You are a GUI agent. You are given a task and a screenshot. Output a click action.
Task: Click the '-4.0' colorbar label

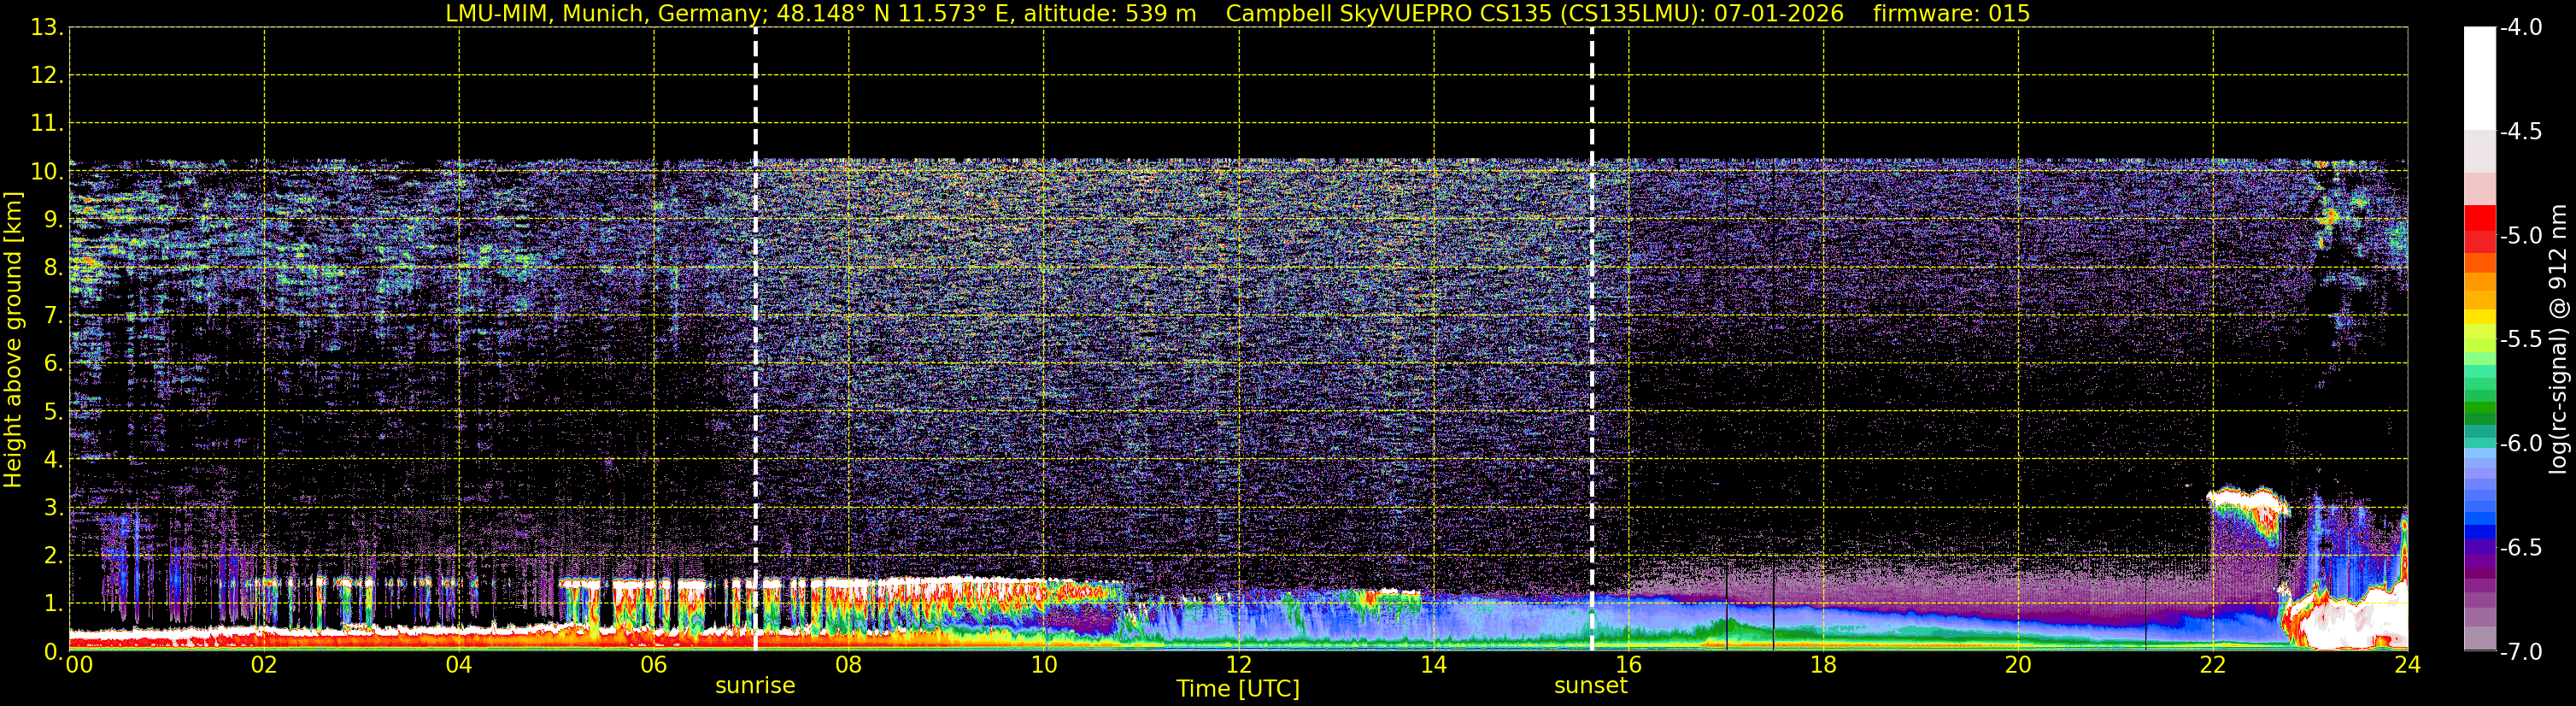pyautogui.click(x=2520, y=27)
